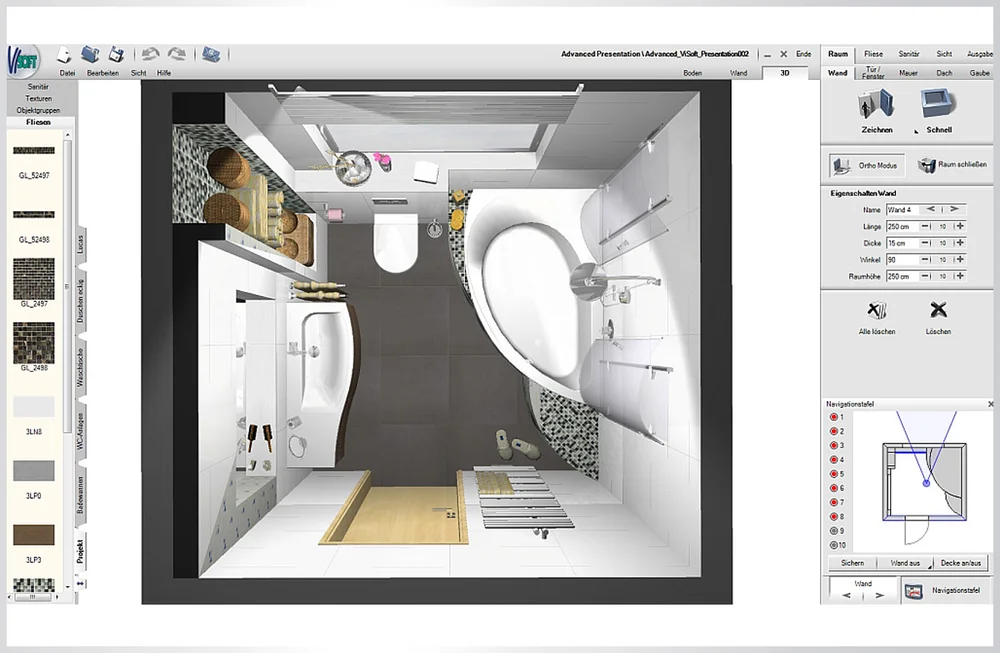
Task: Click the Decke an/aus button
Action: pyautogui.click(x=961, y=563)
